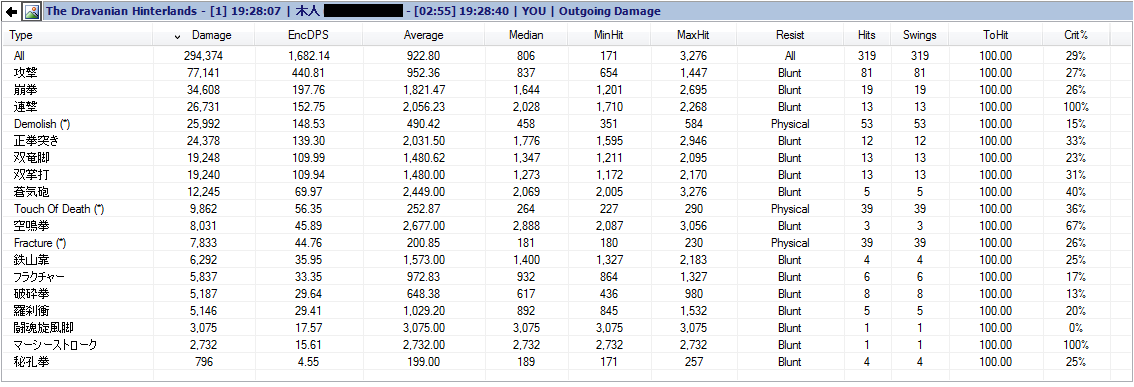Click the ToHit column header
The width and height of the screenshot is (1134, 387).
pos(996,35)
